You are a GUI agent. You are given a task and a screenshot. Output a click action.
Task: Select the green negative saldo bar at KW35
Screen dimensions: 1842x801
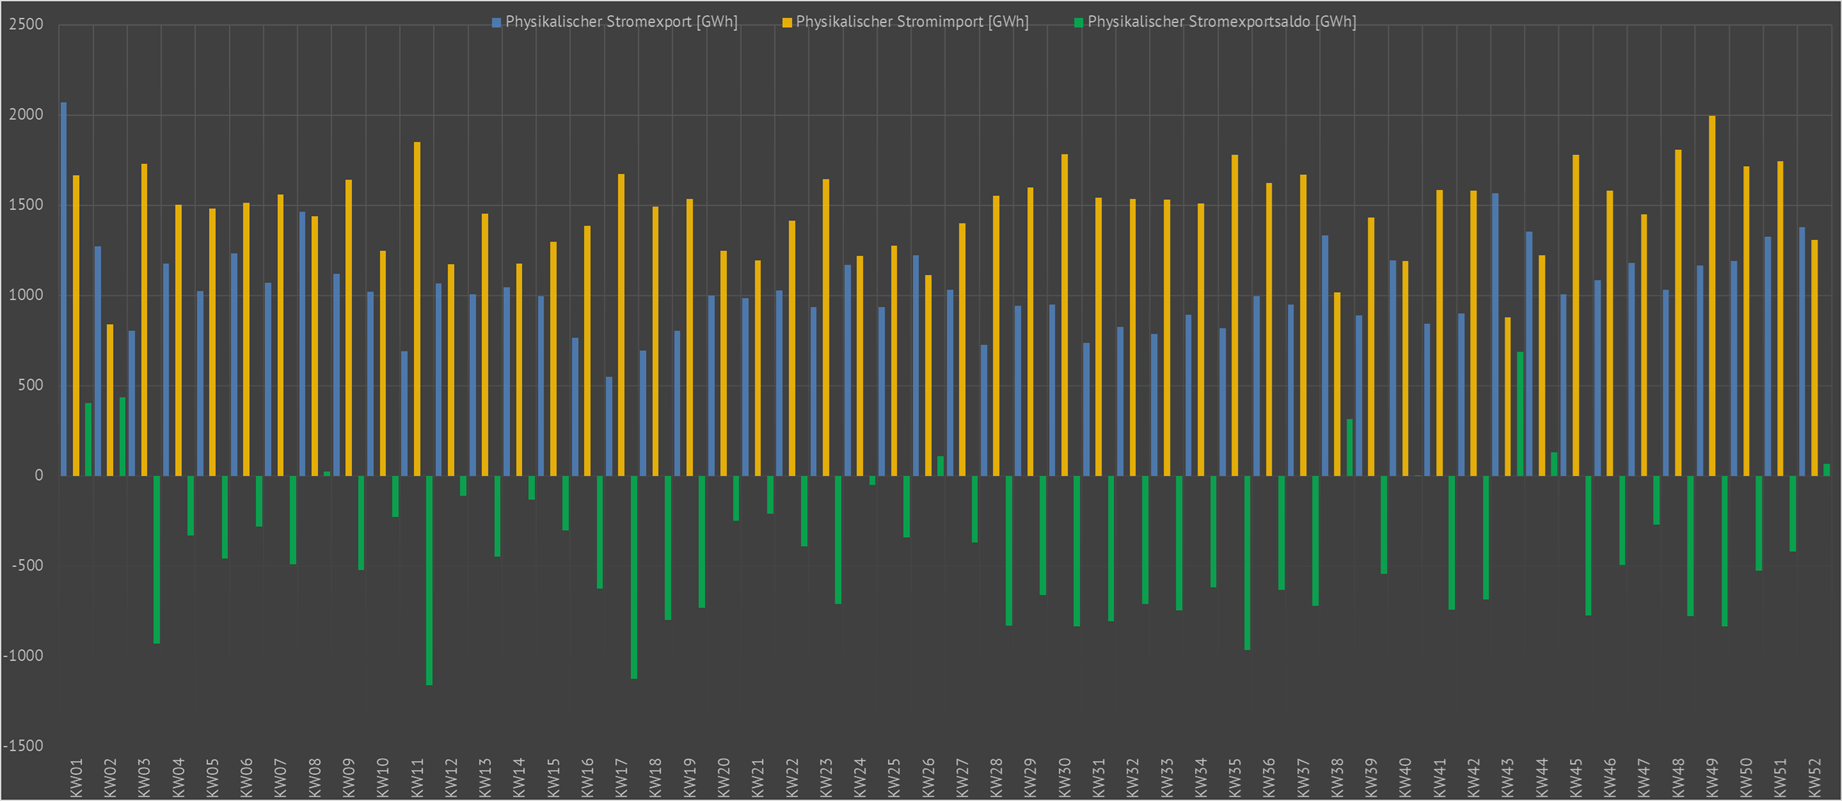(x=1247, y=562)
